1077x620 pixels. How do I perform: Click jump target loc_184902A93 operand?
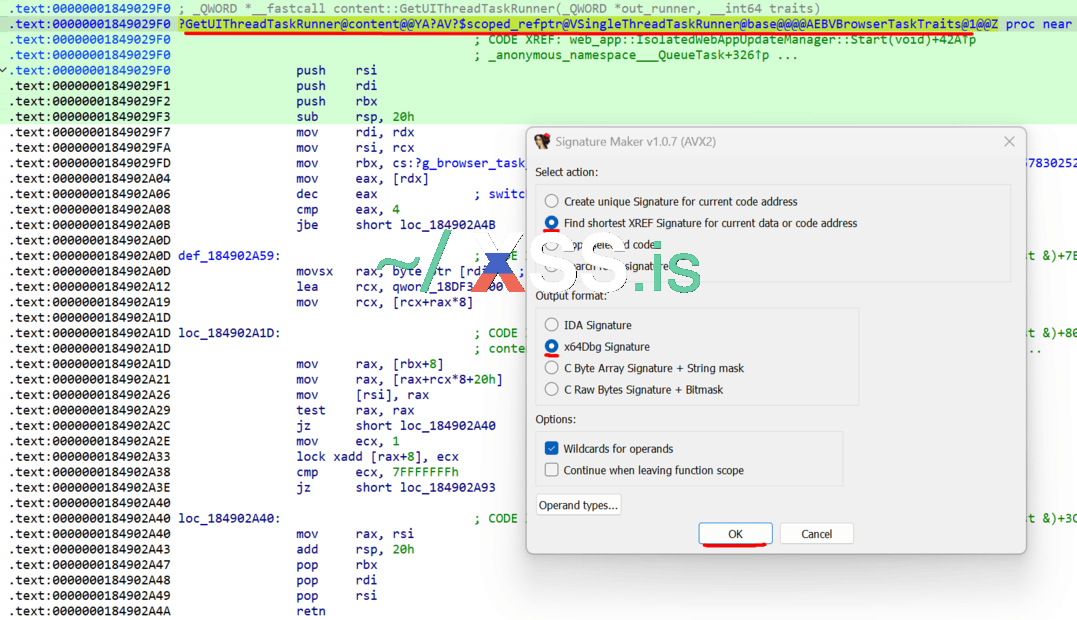coord(448,487)
